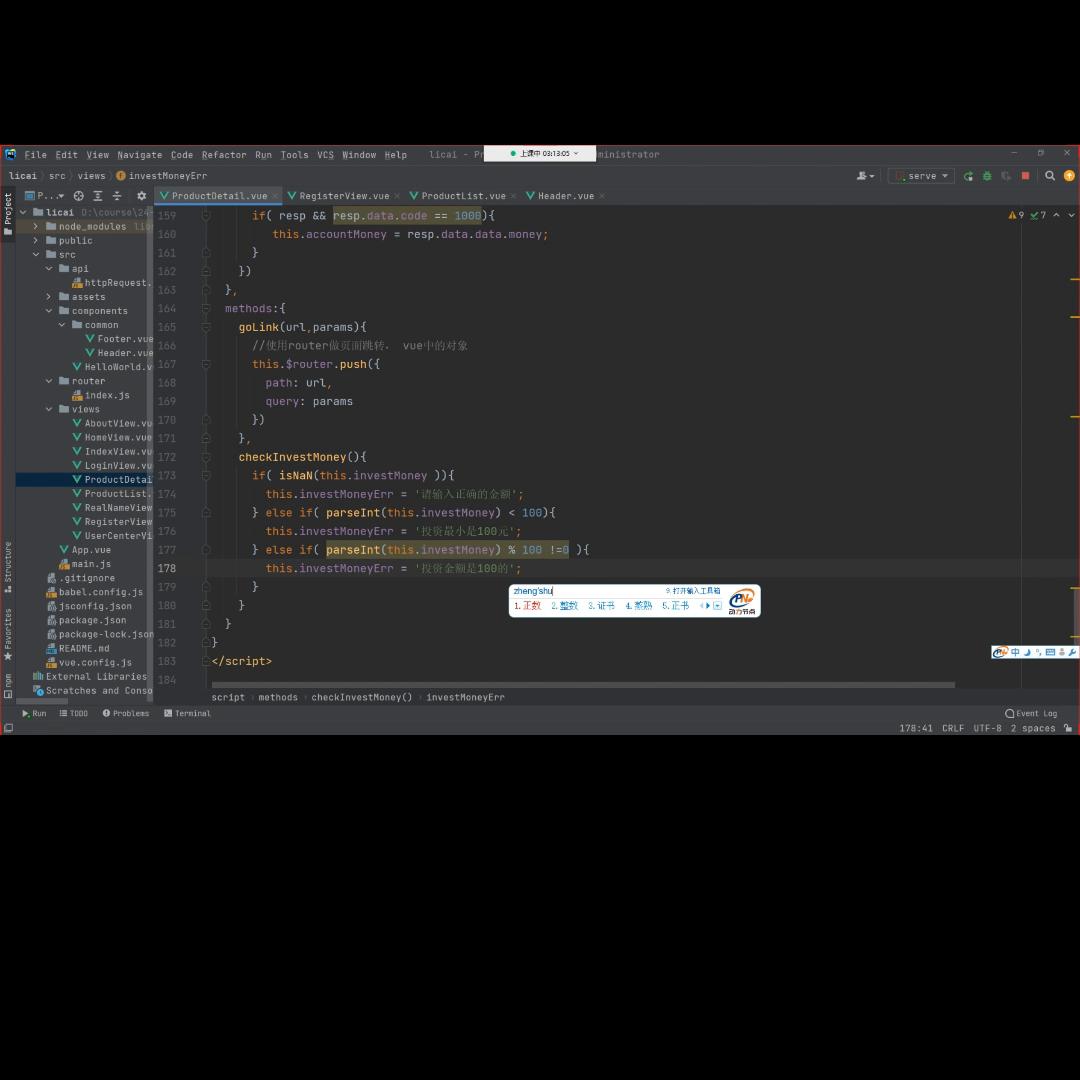The image size is (1080, 1080).
Task: Open Search Everywhere magnifier icon
Action: [x=1050, y=176]
